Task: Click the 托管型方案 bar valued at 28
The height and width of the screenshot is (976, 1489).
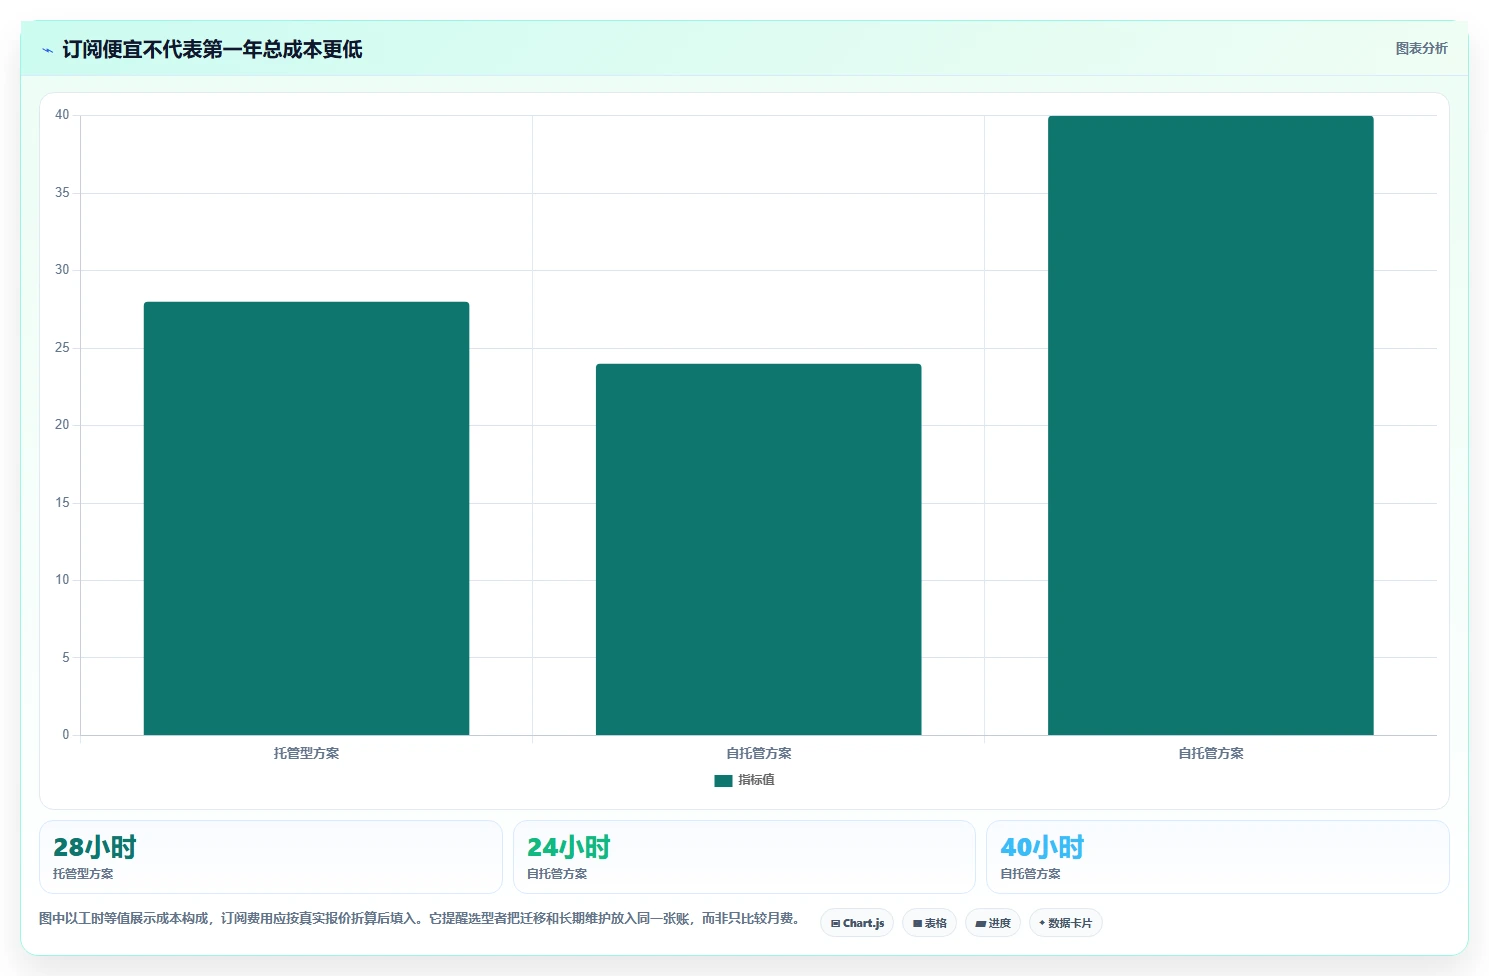Action: 306,518
